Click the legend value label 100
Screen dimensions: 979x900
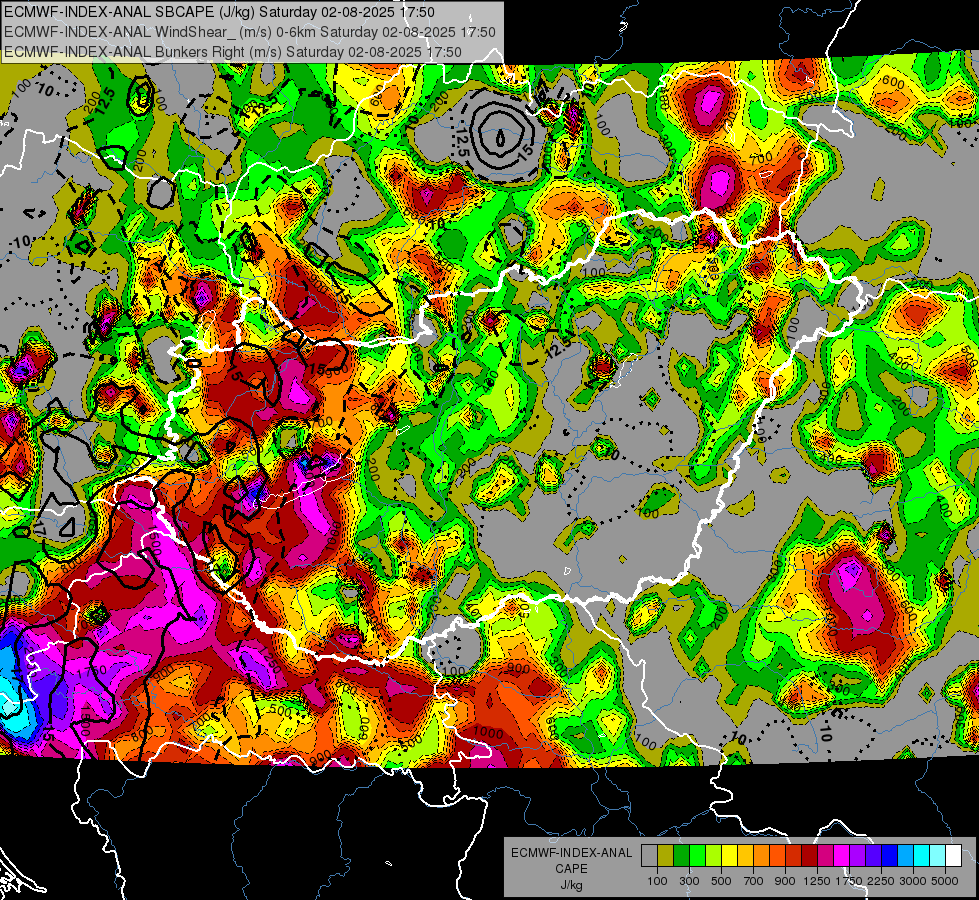point(657,881)
